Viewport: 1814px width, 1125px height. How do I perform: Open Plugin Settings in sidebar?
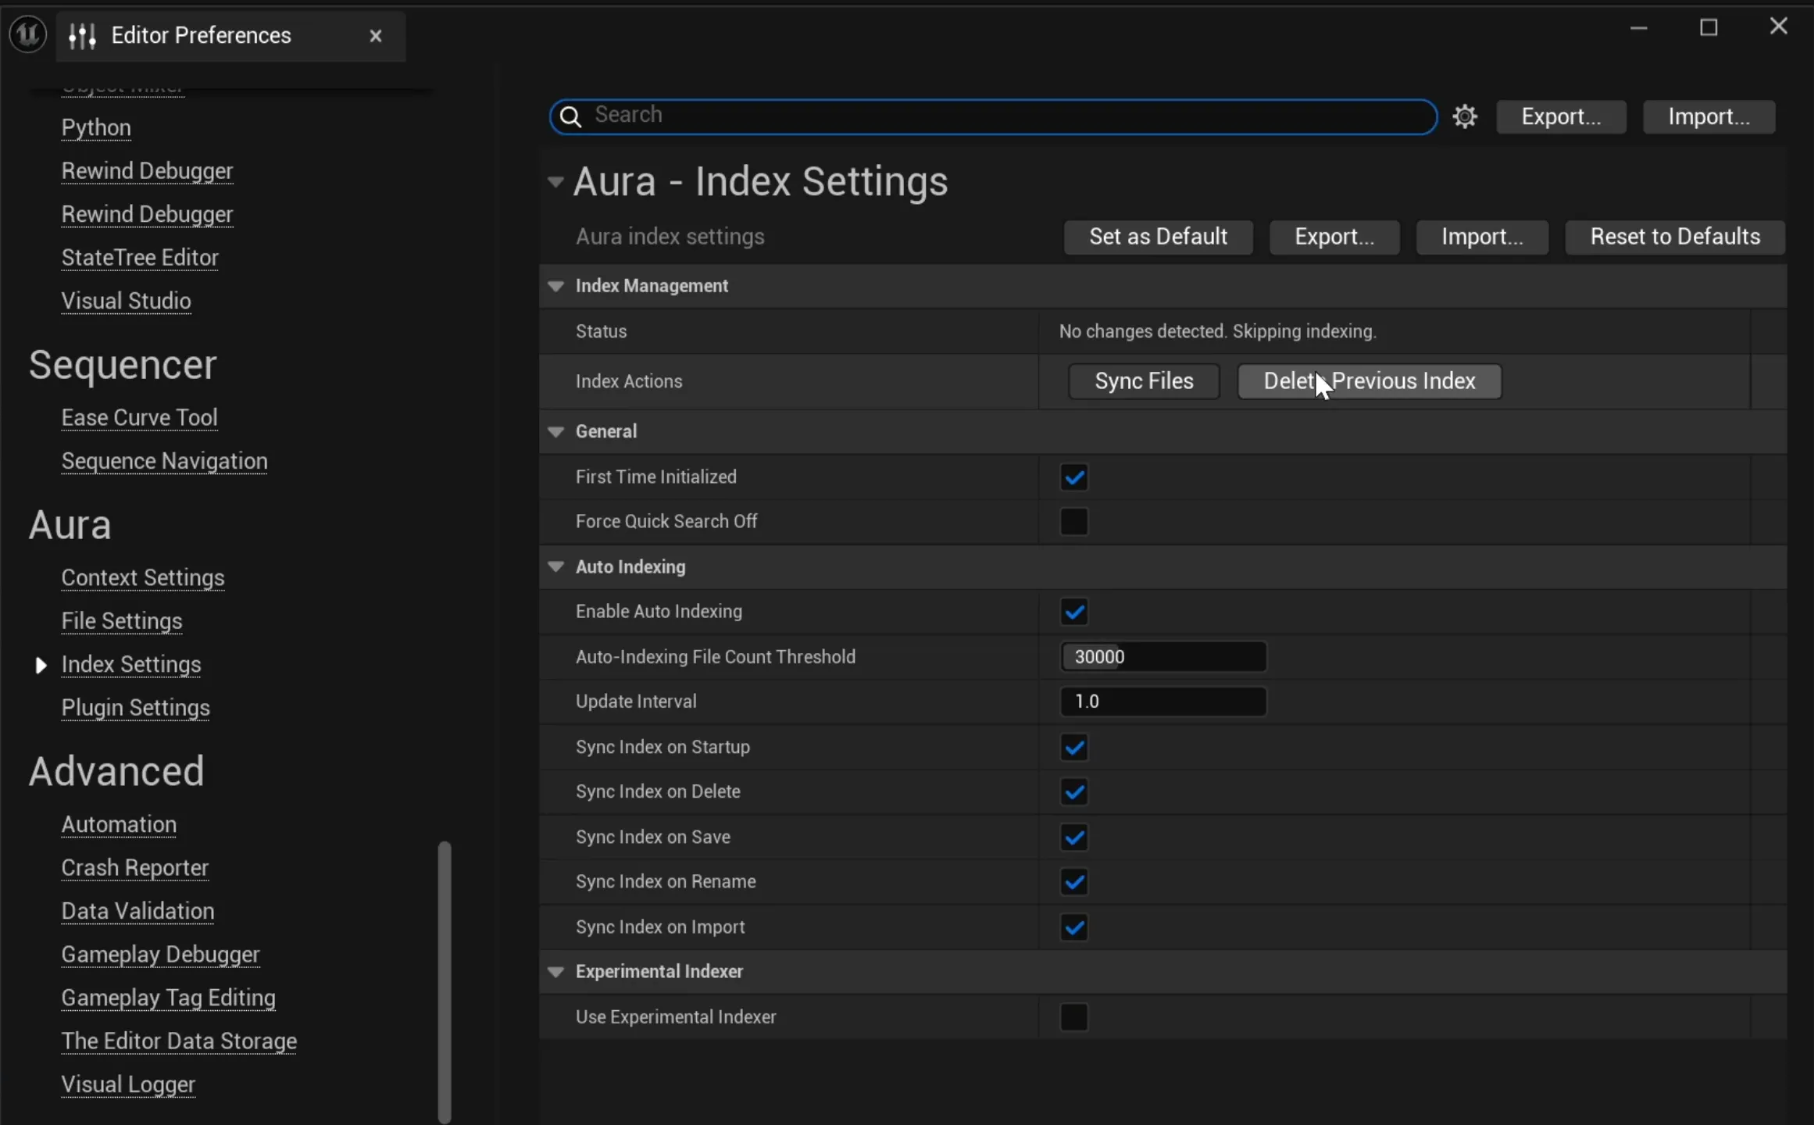(x=135, y=708)
